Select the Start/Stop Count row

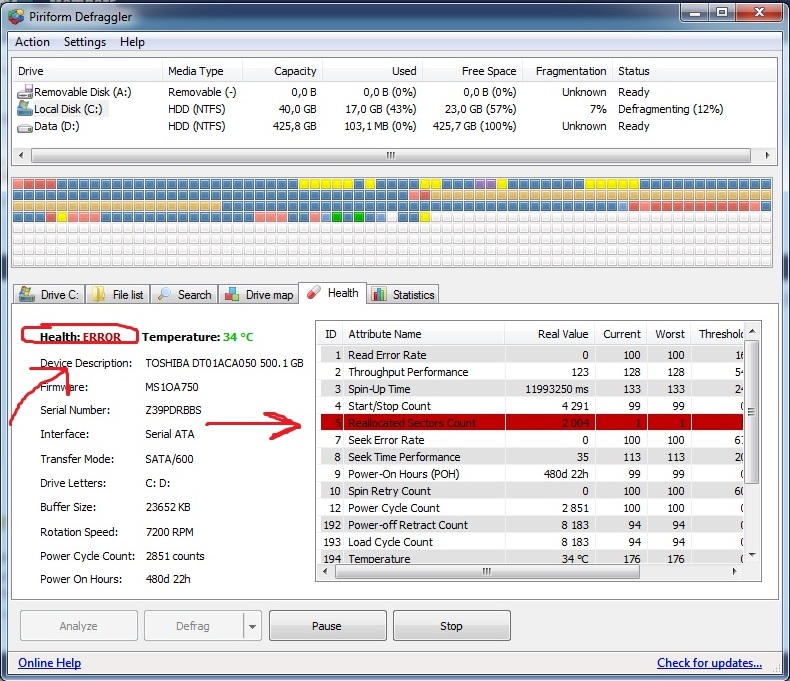click(532, 406)
